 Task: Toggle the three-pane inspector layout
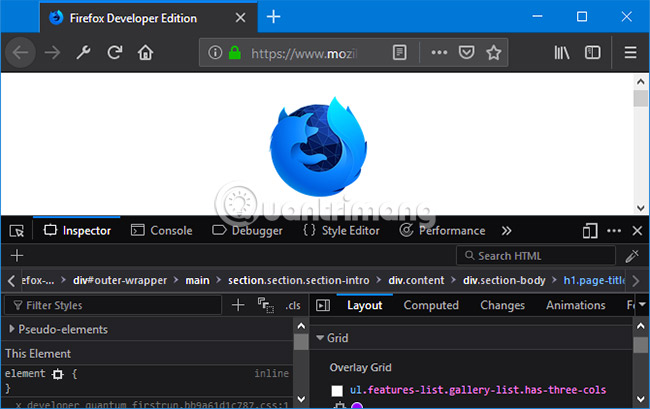coord(323,305)
